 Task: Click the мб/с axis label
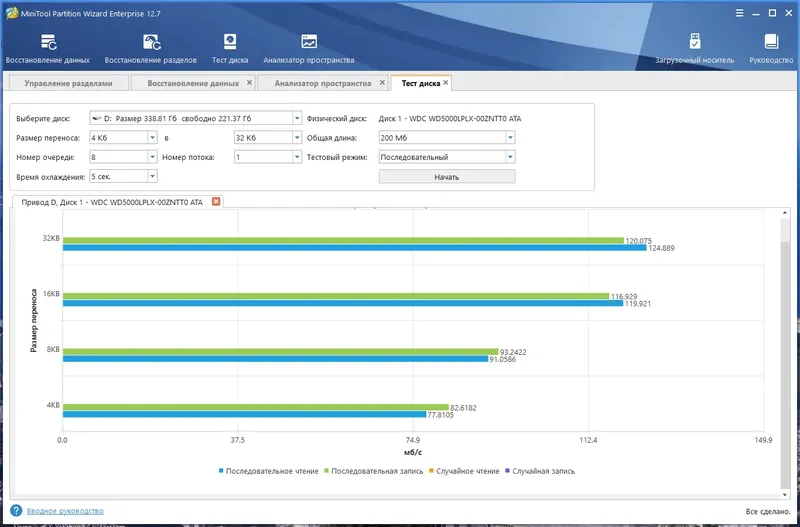coord(413,452)
